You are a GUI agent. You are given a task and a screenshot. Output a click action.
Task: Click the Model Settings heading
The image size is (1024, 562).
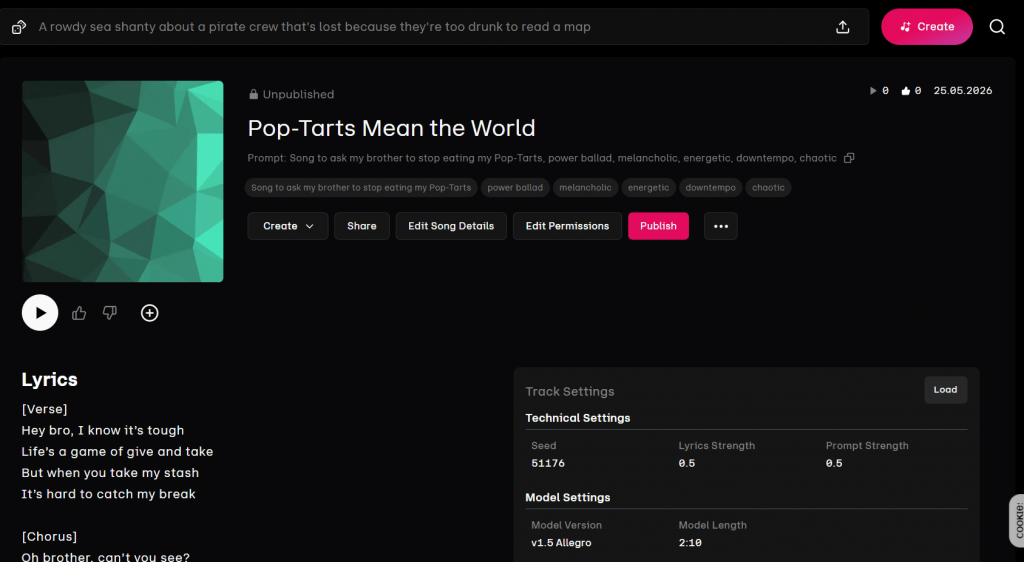pos(568,497)
